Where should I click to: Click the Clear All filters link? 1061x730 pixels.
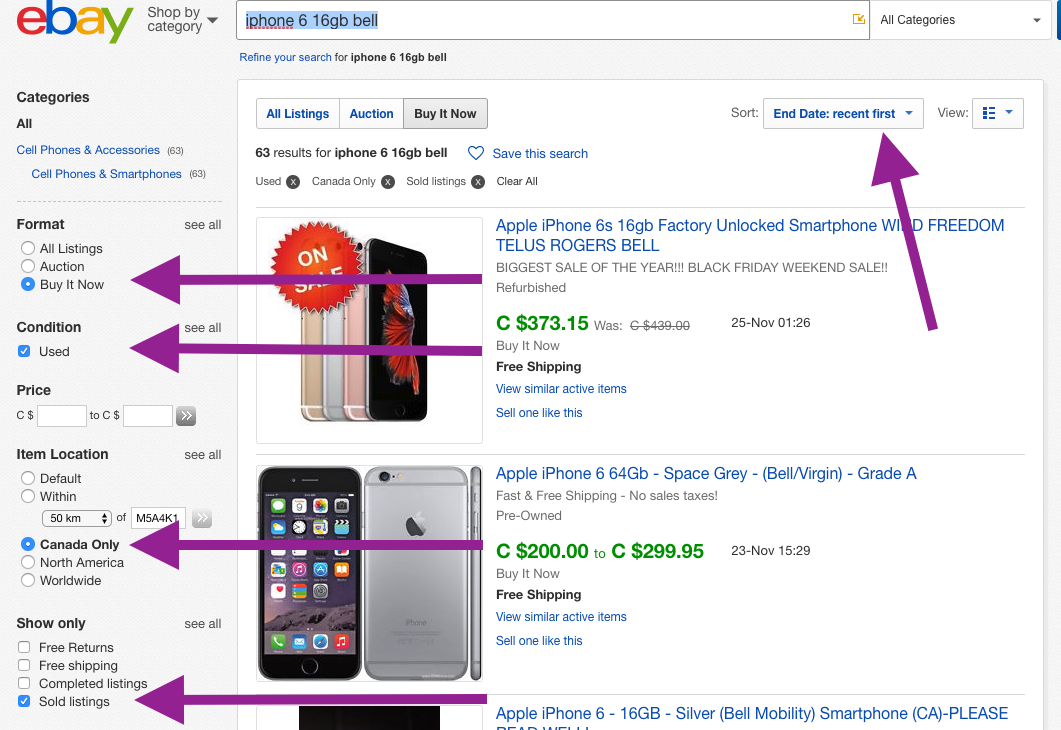pyautogui.click(x=517, y=181)
